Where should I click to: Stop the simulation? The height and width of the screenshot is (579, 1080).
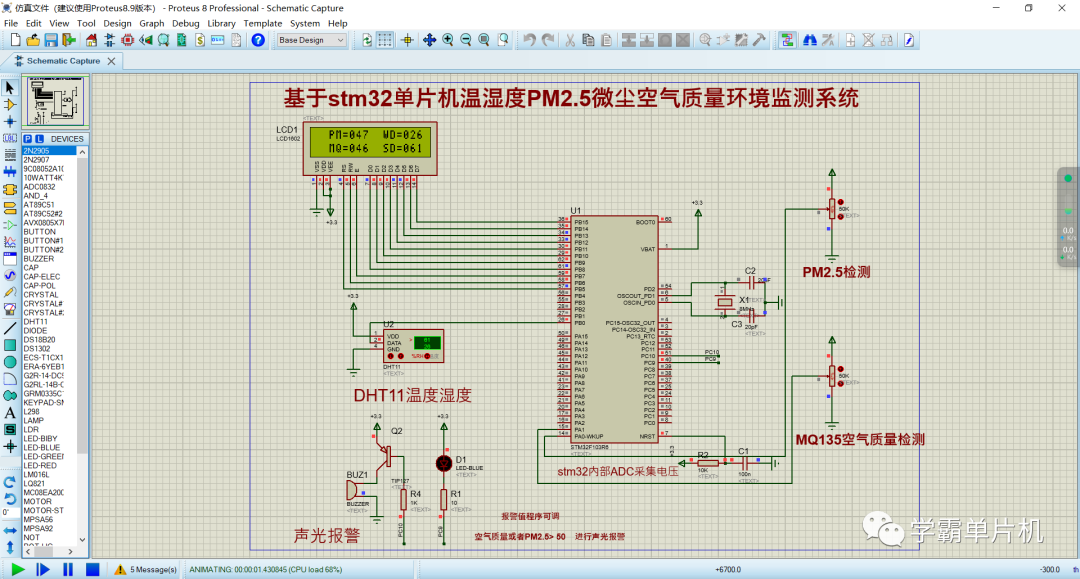(92, 569)
